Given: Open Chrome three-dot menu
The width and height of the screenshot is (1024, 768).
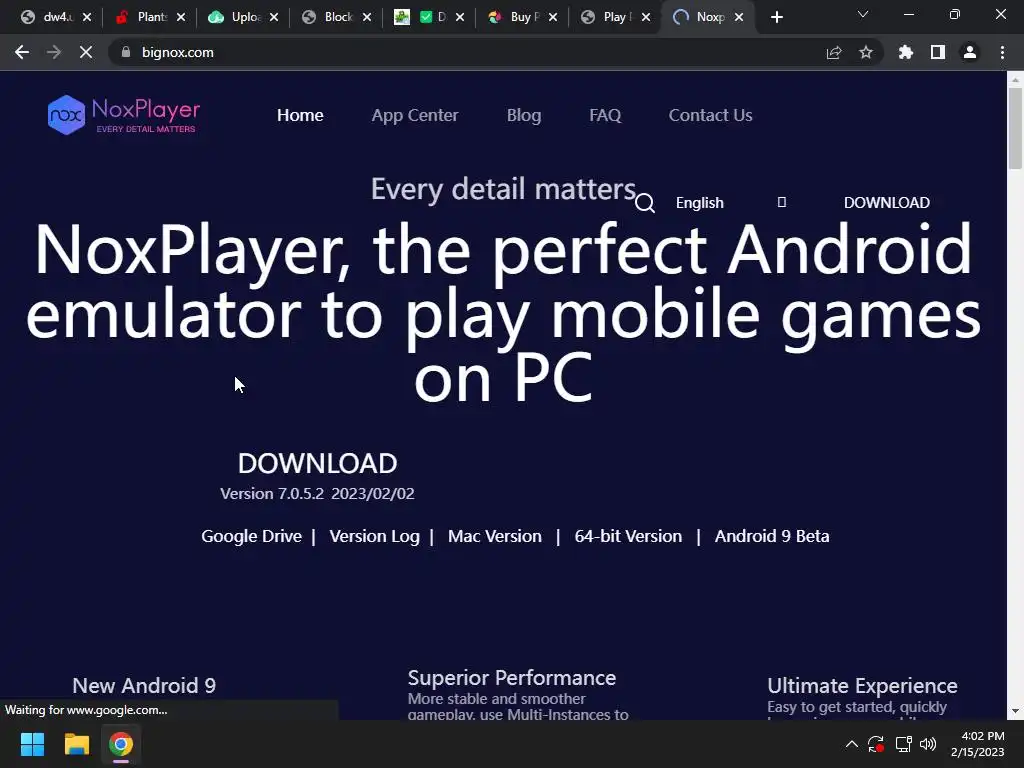Looking at the screenshot, I should pos(1002,52).
